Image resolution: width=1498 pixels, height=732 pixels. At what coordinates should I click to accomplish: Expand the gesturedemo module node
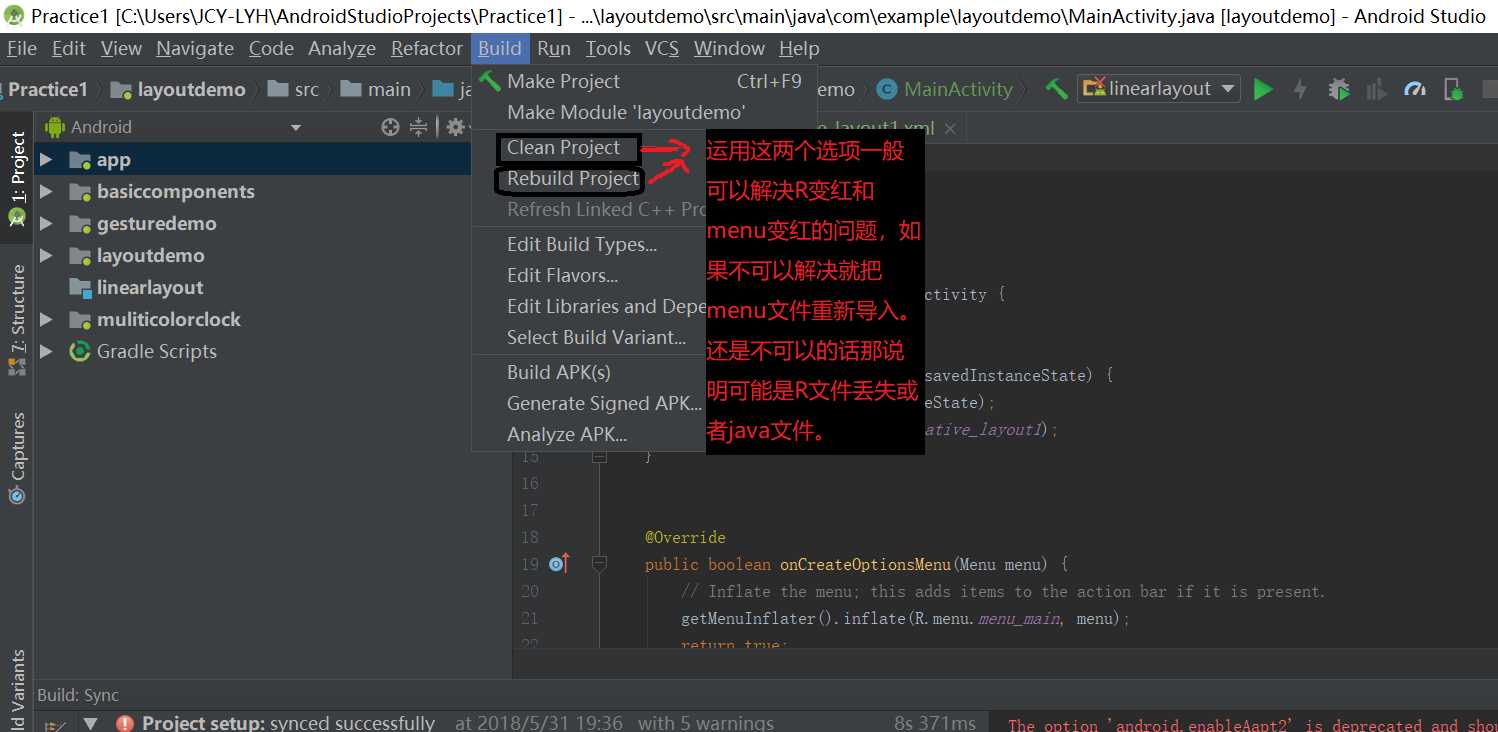point(46,224)
